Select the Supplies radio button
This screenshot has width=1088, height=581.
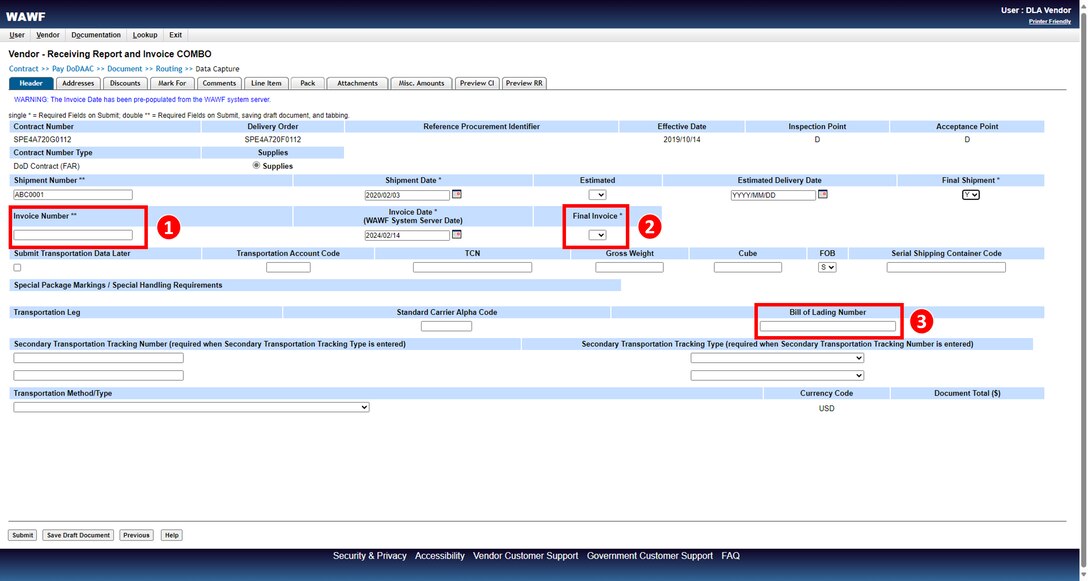pyautogui.click(x=256, y=165)
